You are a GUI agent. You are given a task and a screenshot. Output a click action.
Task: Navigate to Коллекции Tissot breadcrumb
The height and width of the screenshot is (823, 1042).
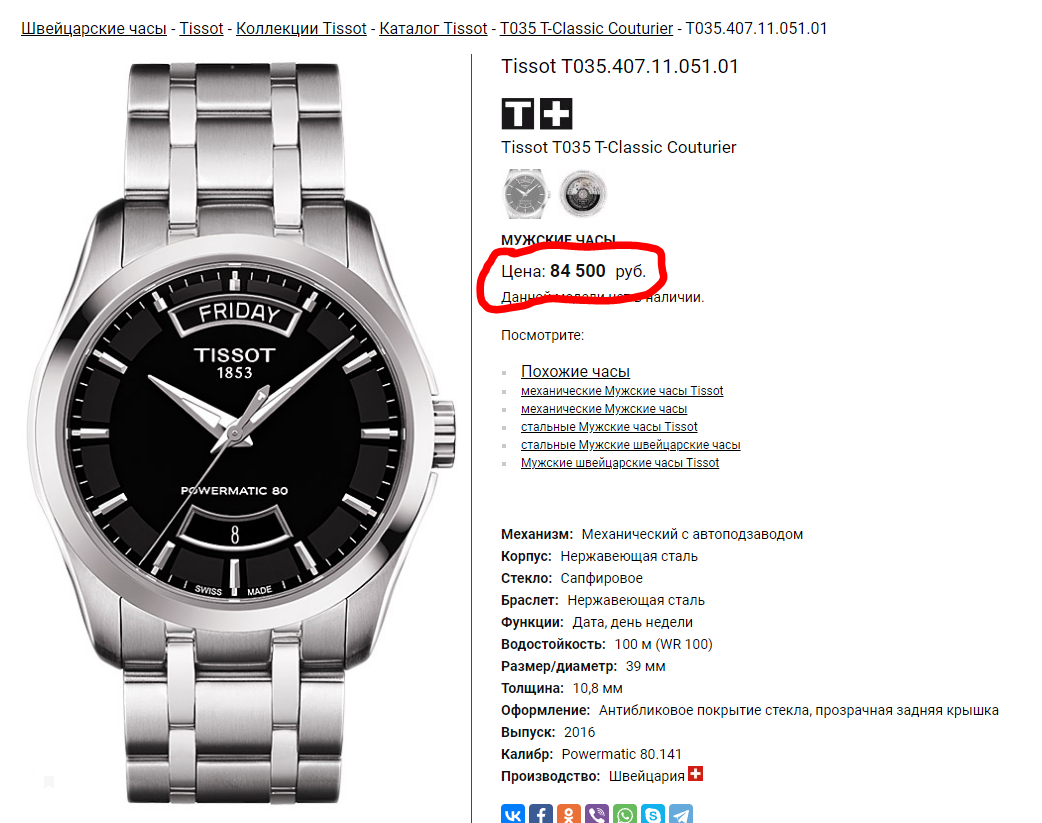point(301,29)
